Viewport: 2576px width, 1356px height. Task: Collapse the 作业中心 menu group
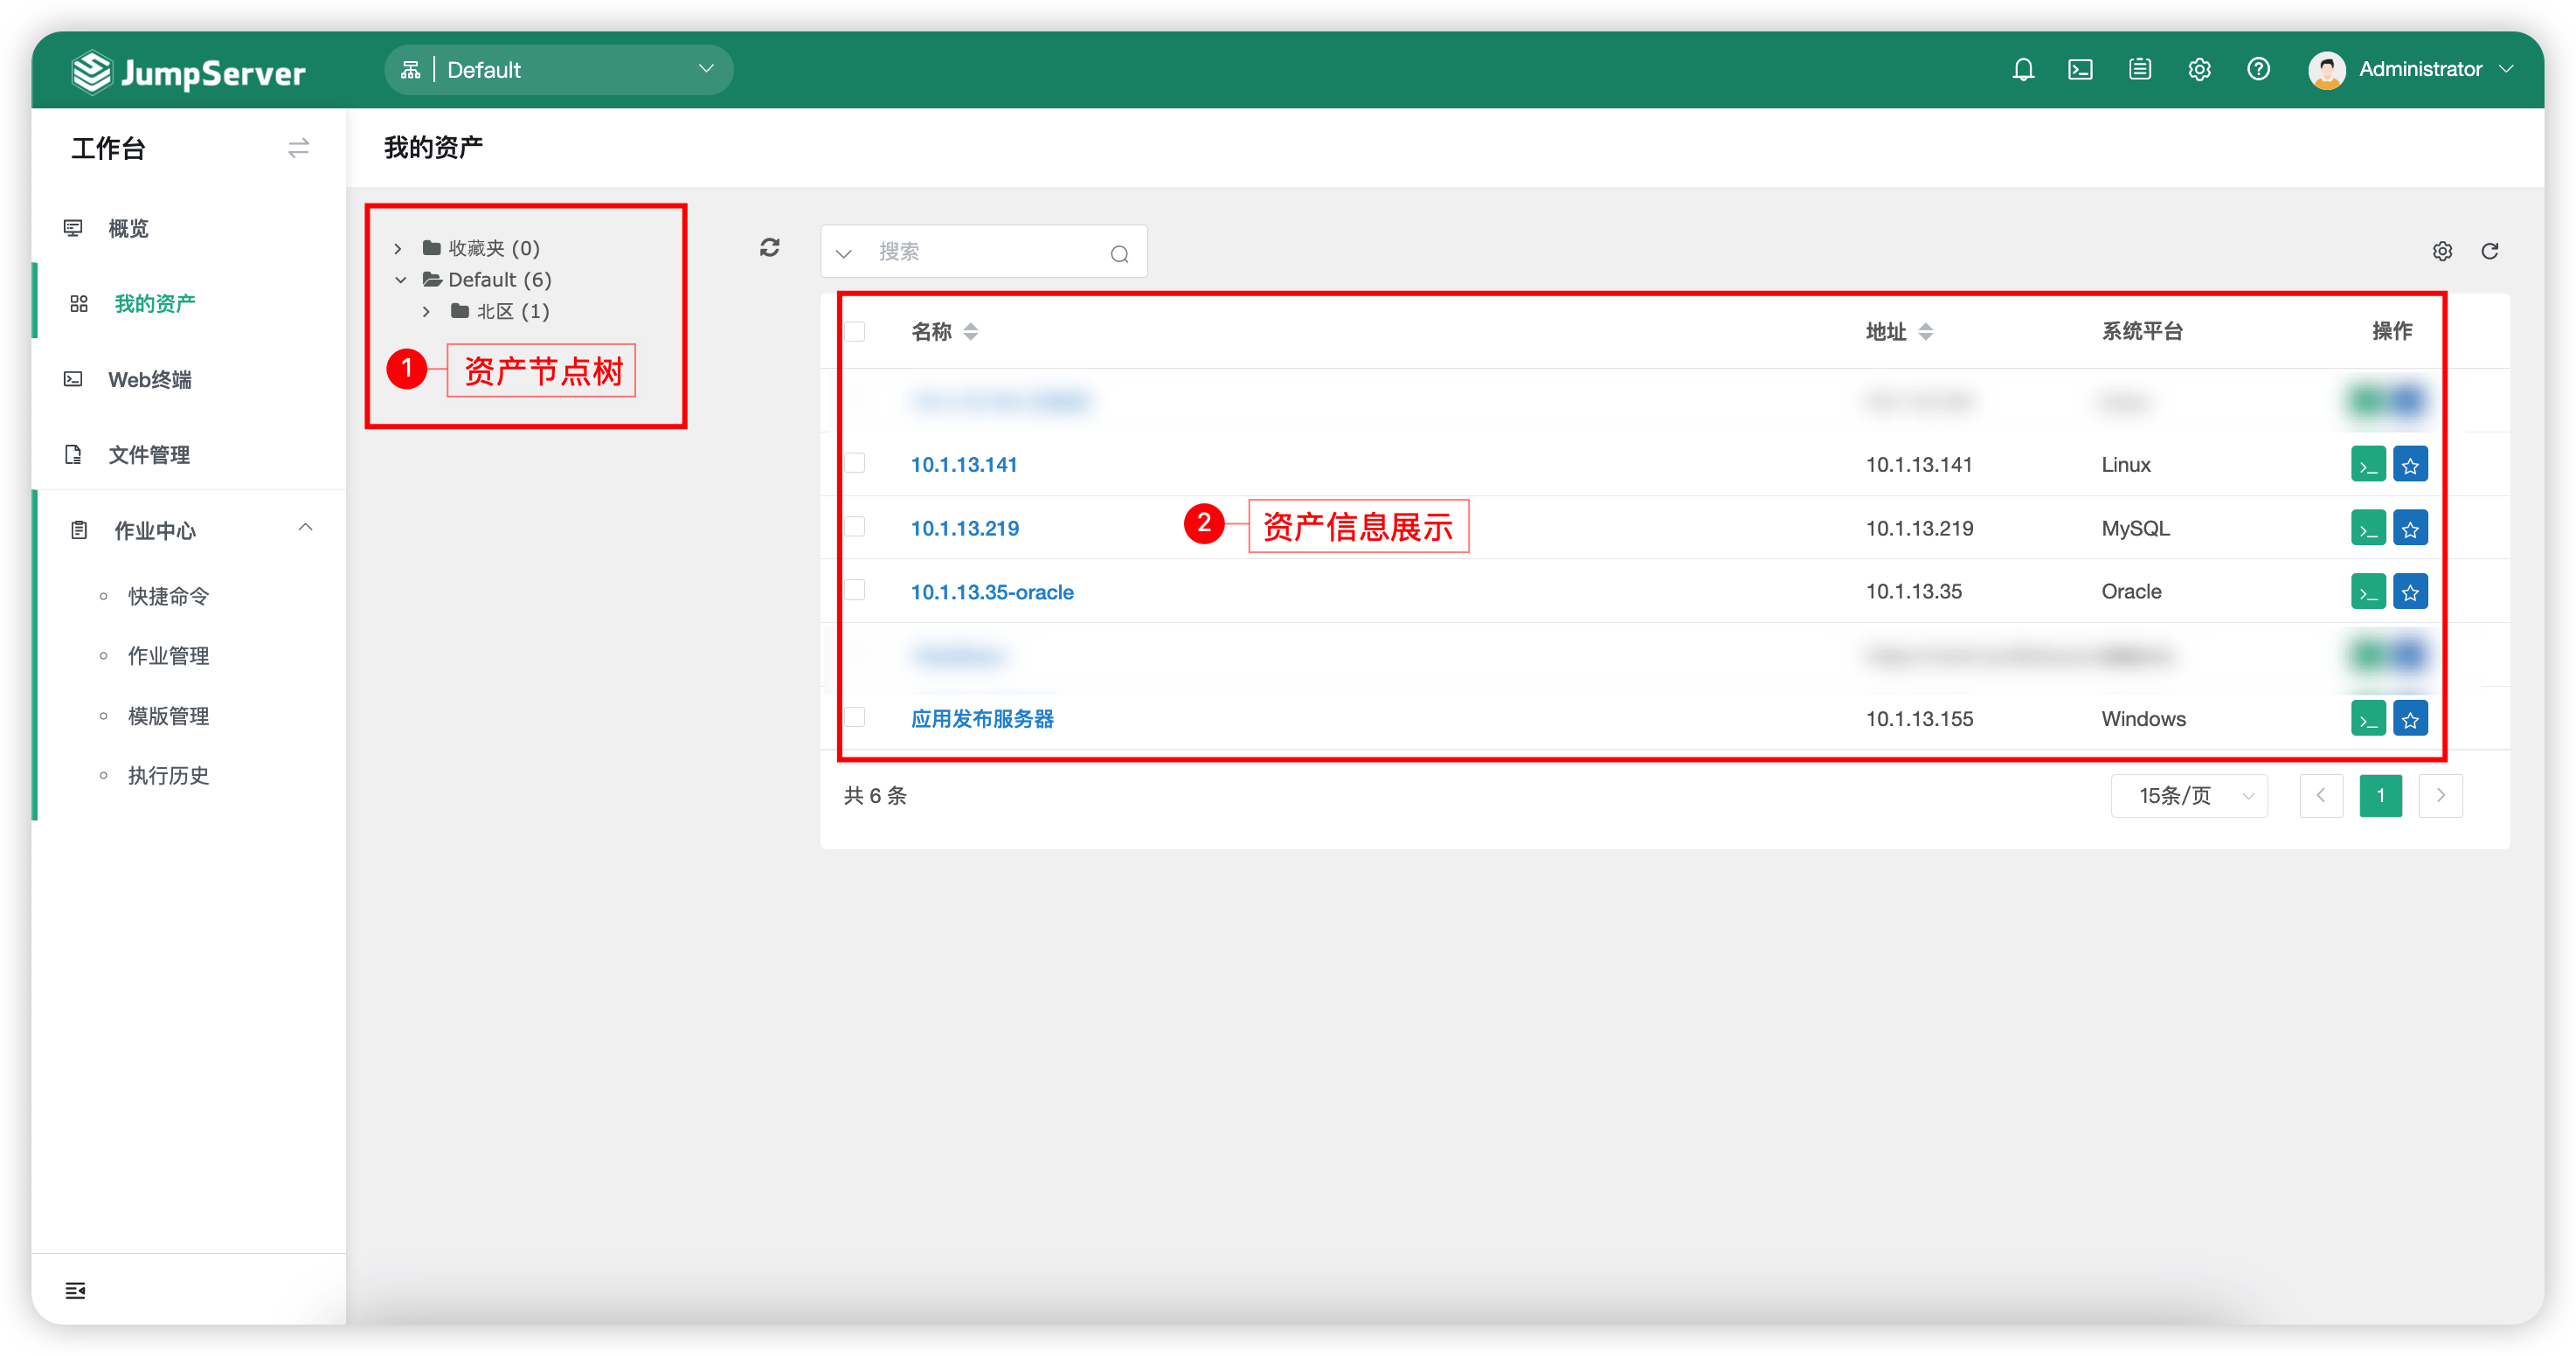pos(305,529)
